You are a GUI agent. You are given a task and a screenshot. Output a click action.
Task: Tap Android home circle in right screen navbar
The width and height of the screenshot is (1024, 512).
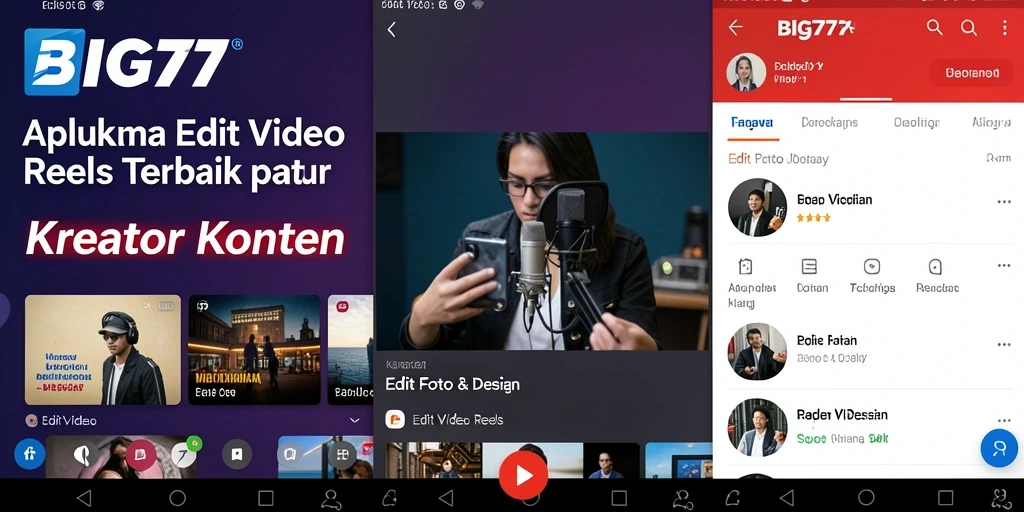tap(866, 498)
